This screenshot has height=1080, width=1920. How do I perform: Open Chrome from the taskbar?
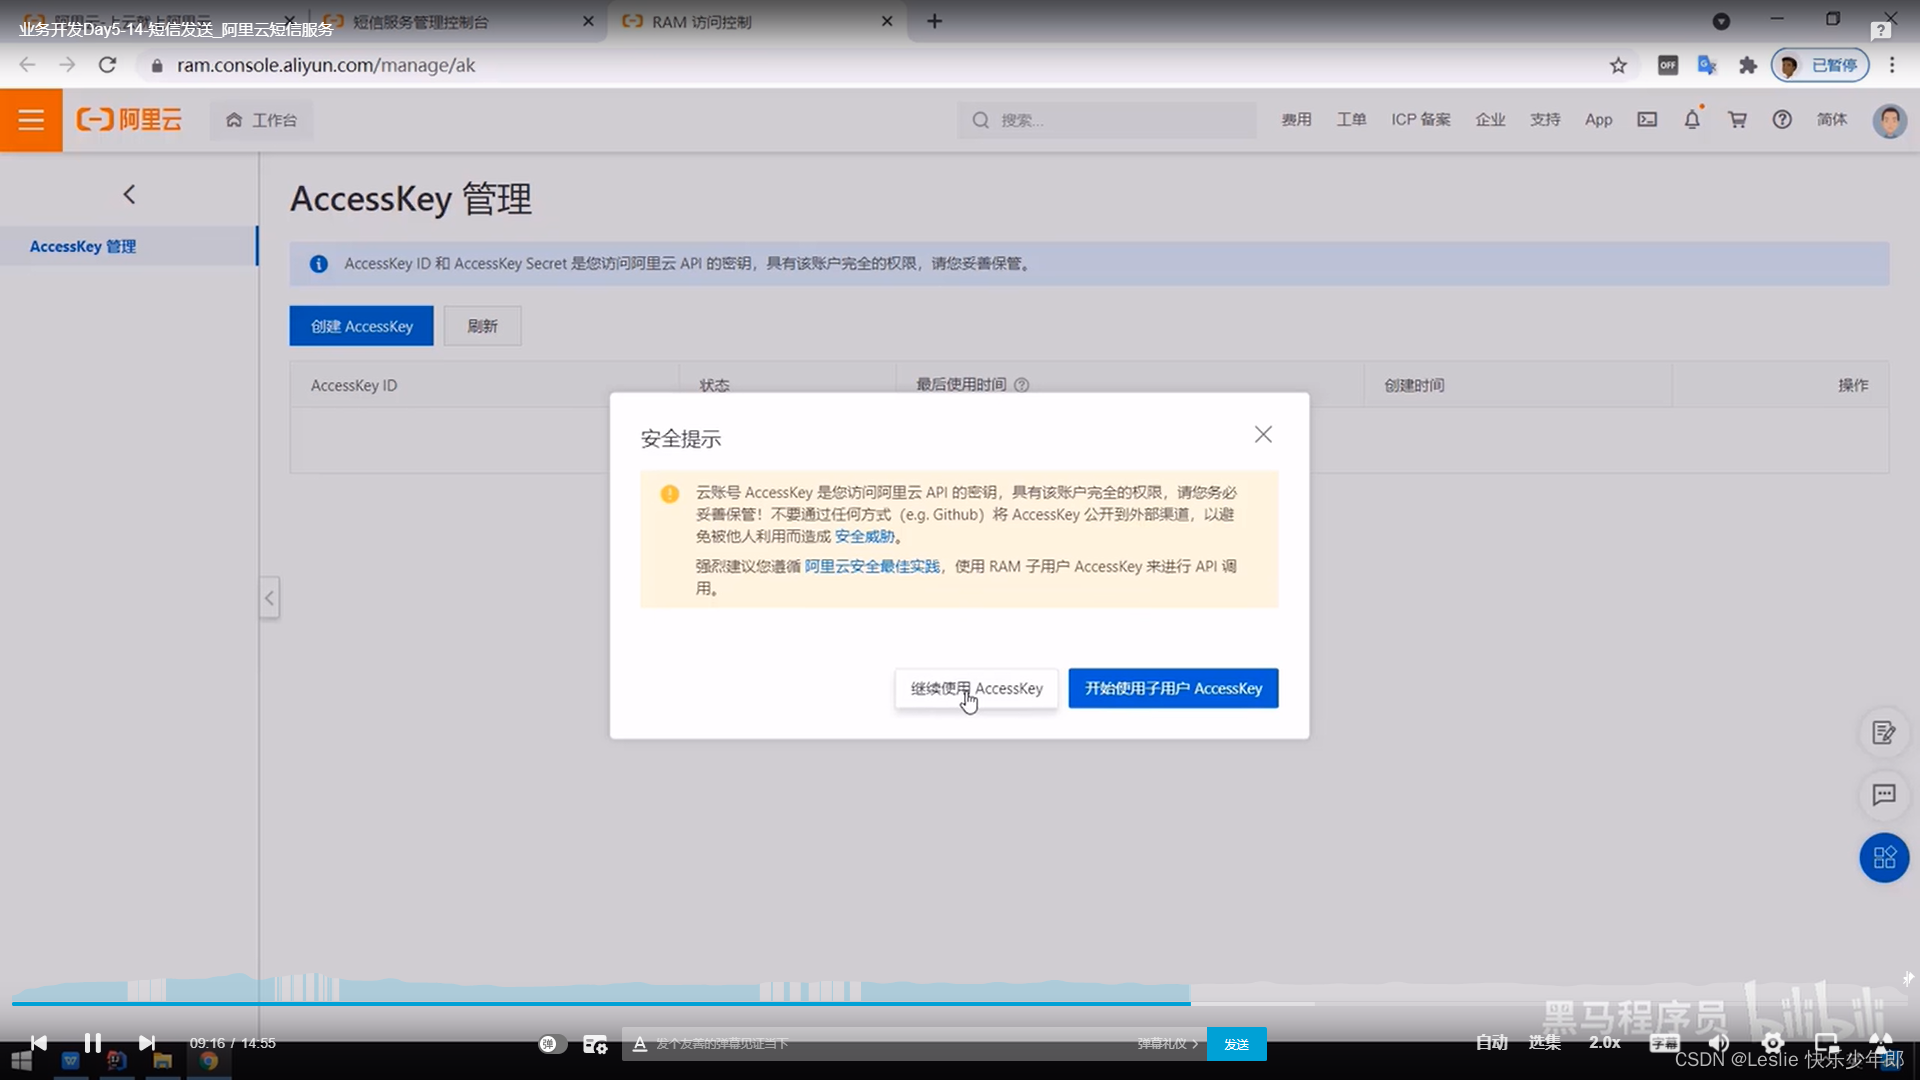209,1060
